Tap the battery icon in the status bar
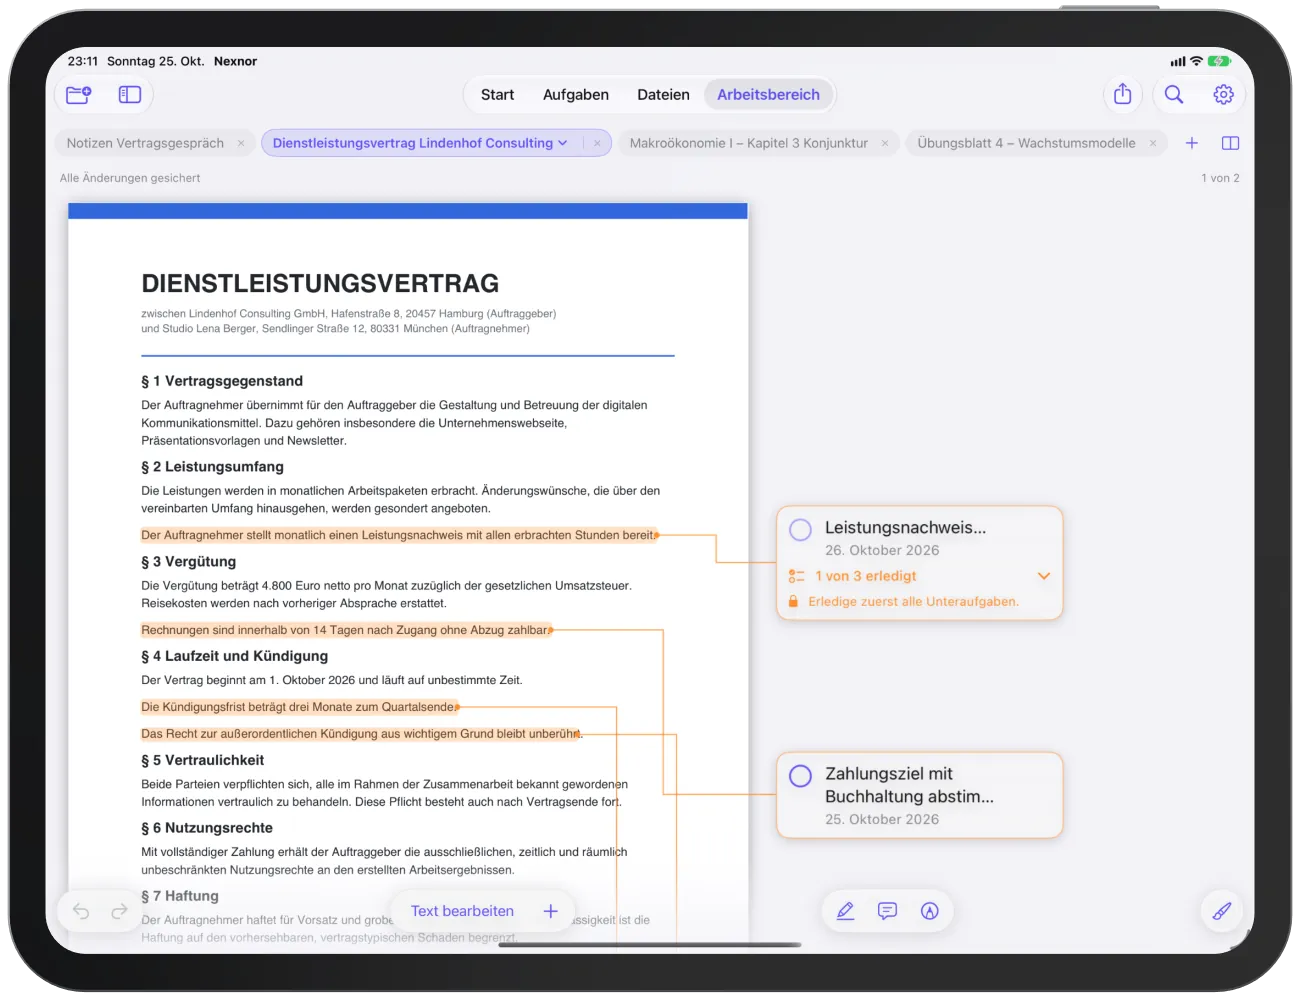 click(x=1219, y=61)
